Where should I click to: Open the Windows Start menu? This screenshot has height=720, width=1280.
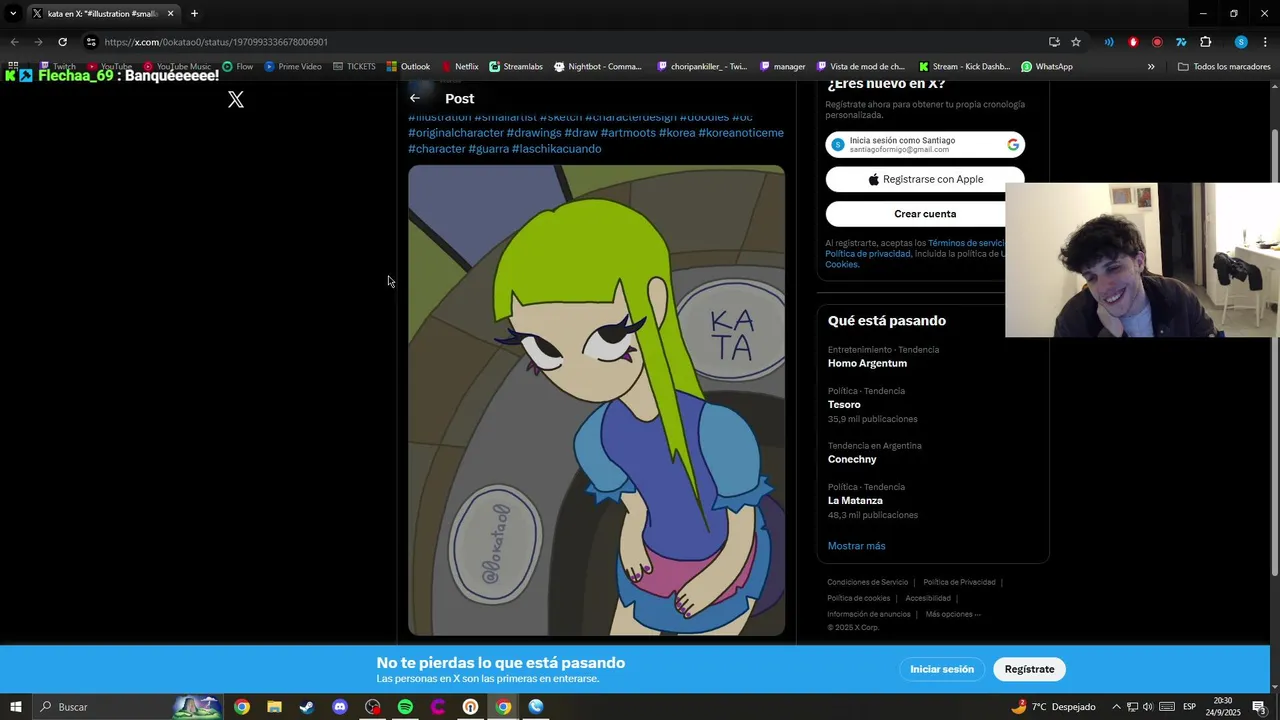click(x=16, y=707)
